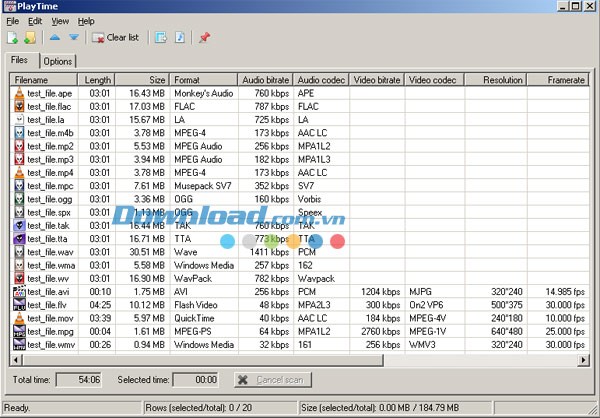600x418 pixels.
Task: Sort the list by the Length column header
Action: [98, 79]
